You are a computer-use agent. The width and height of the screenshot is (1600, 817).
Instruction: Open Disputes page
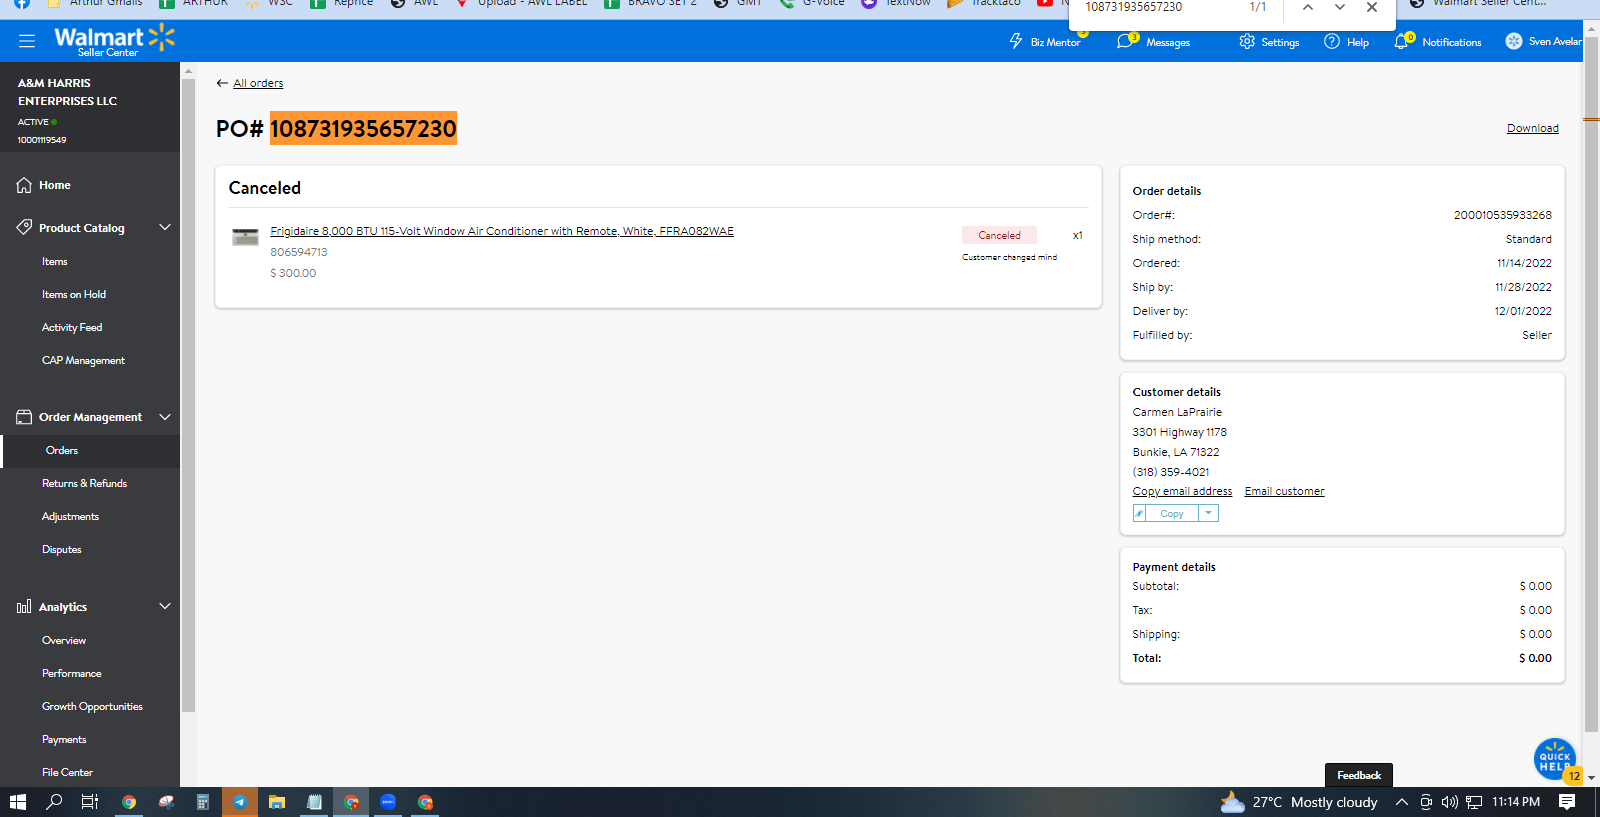[x=62, y=550]
